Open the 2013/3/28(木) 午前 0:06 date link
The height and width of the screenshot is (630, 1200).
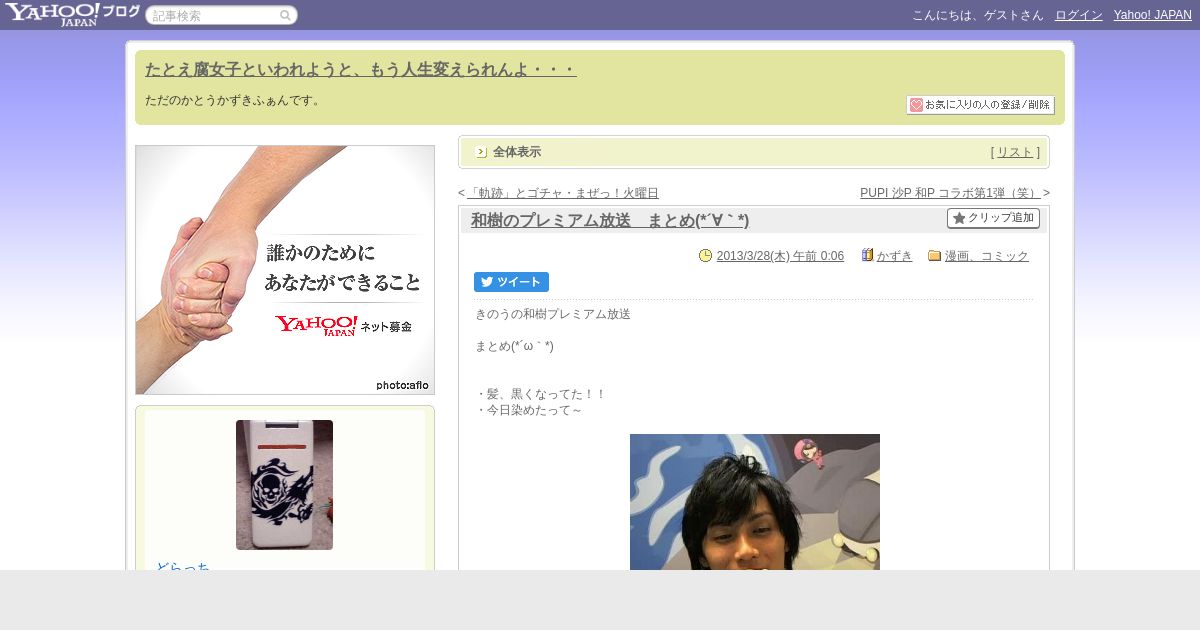(x=780, y=256)
